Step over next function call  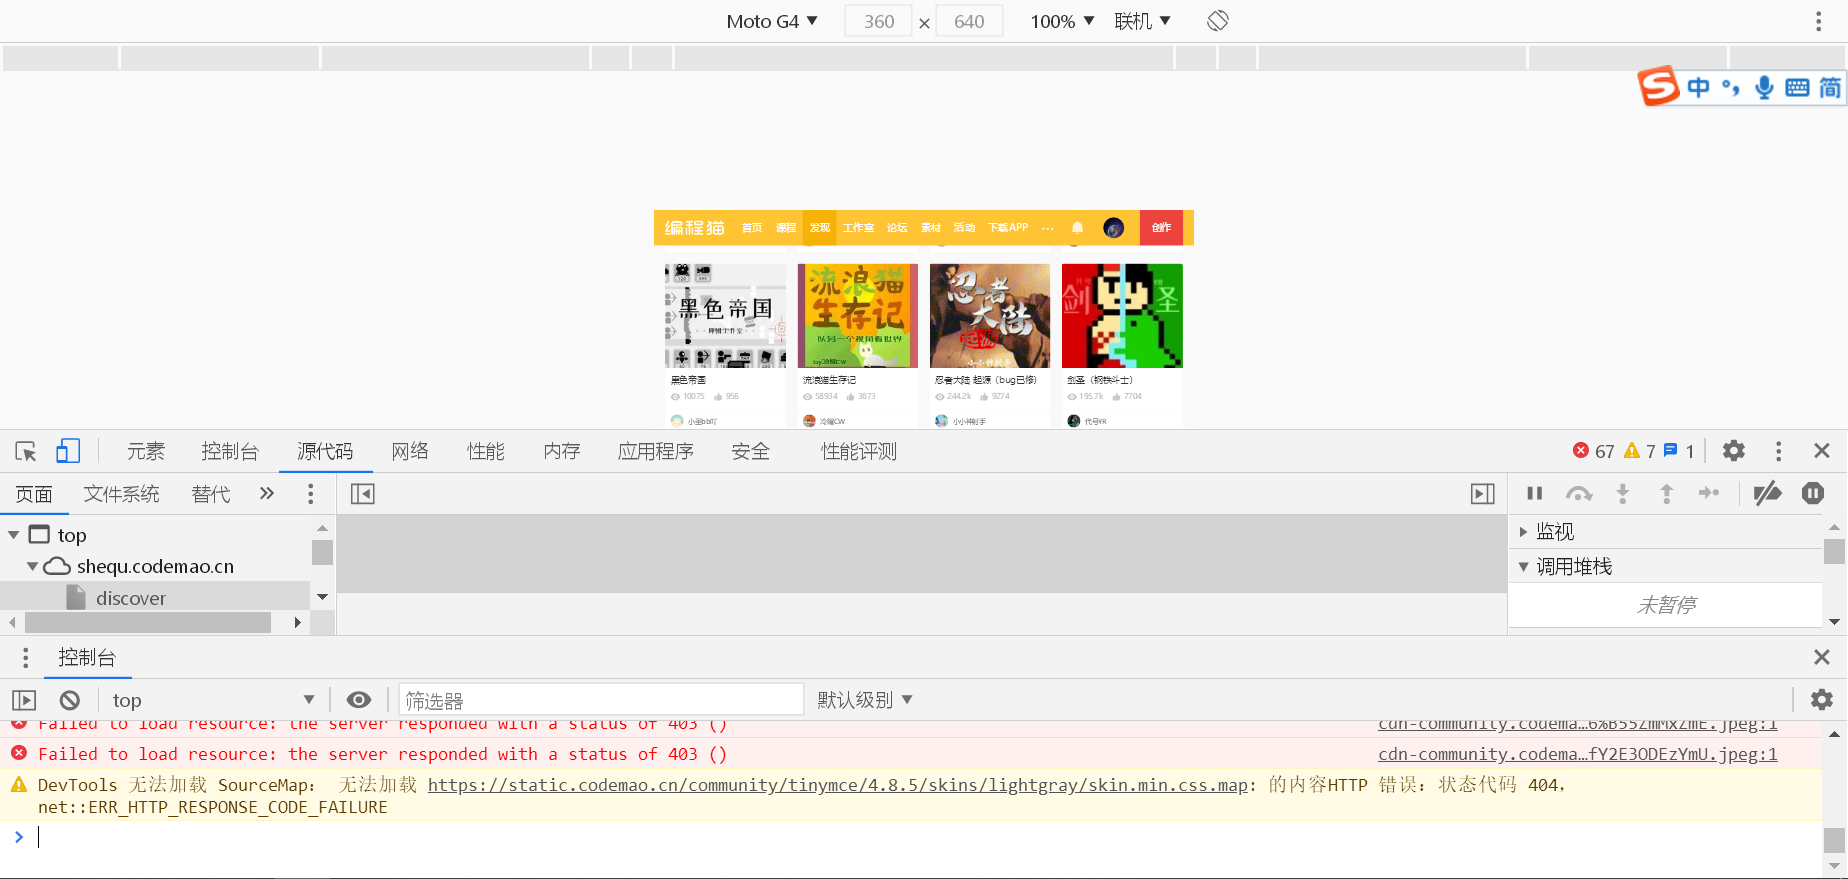point(1579,493)
